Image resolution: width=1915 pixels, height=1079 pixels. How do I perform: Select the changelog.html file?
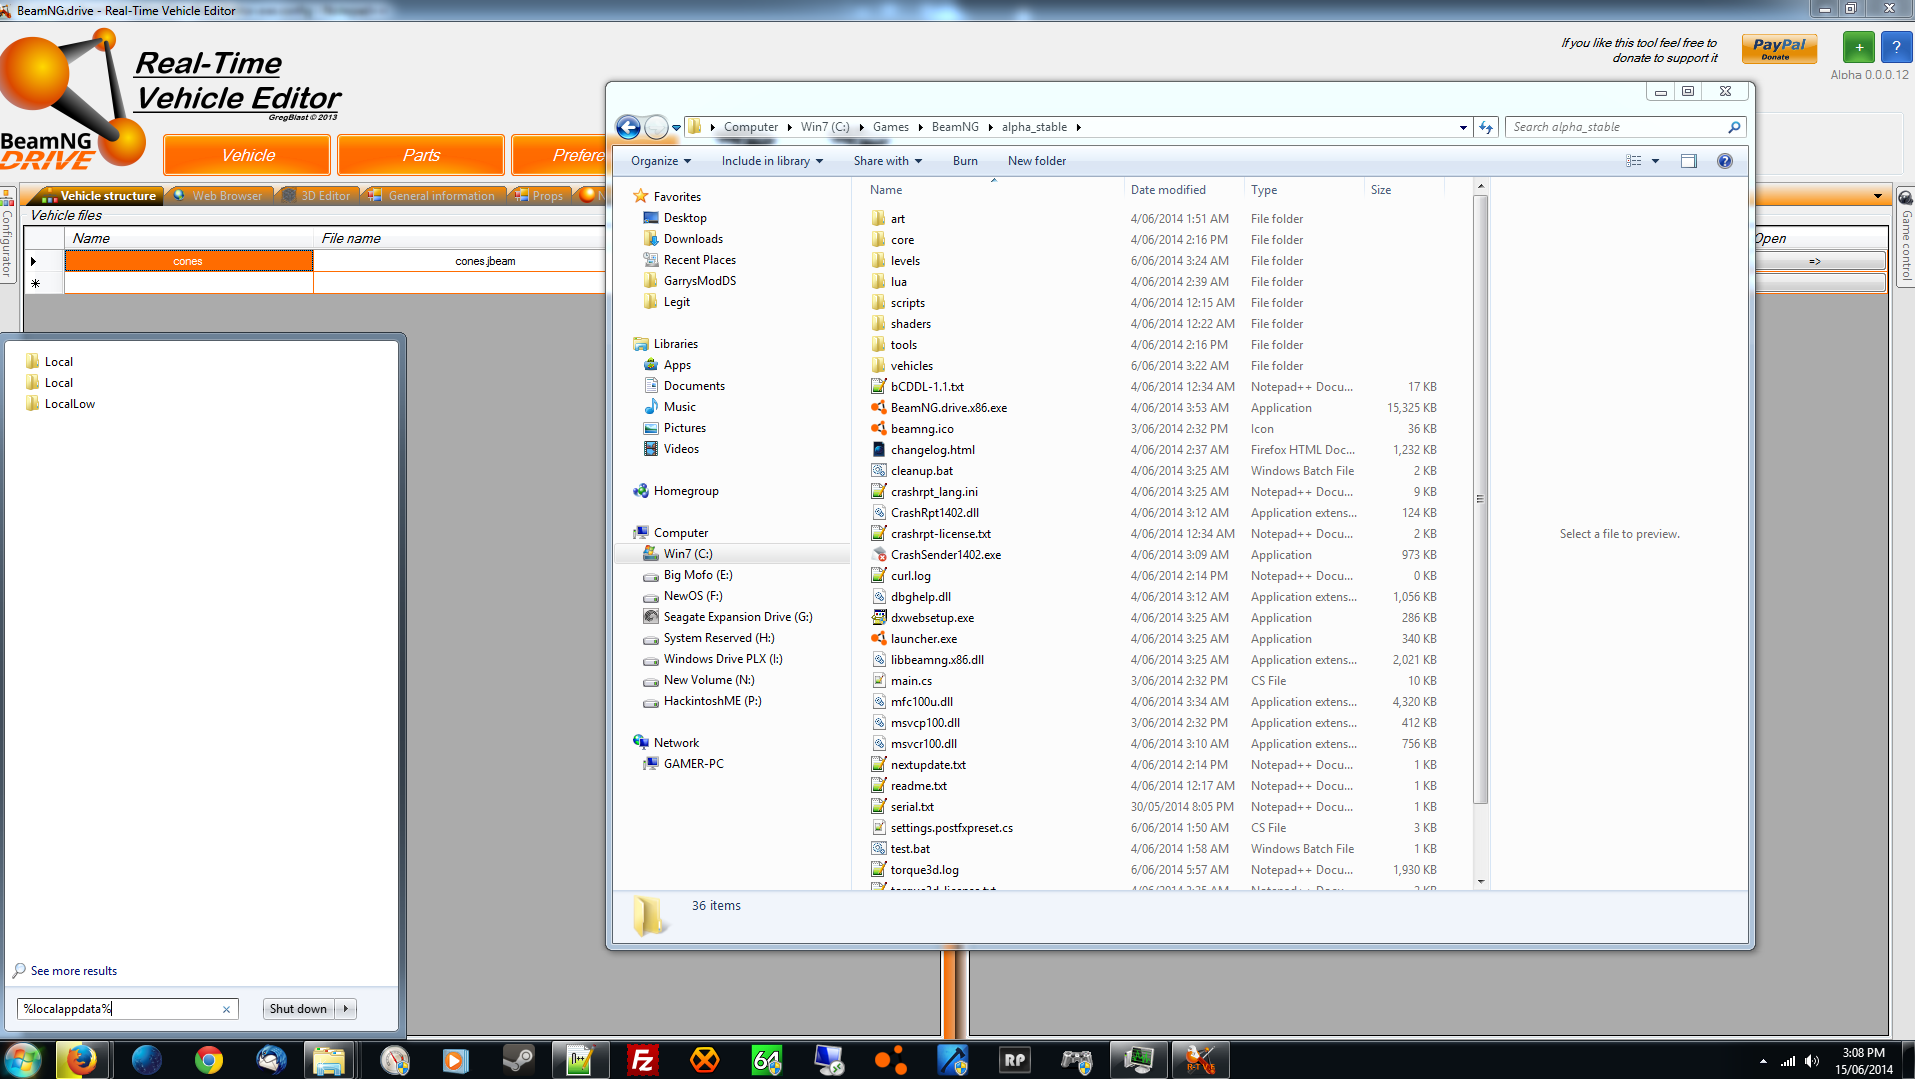click(x=932, y=450)
